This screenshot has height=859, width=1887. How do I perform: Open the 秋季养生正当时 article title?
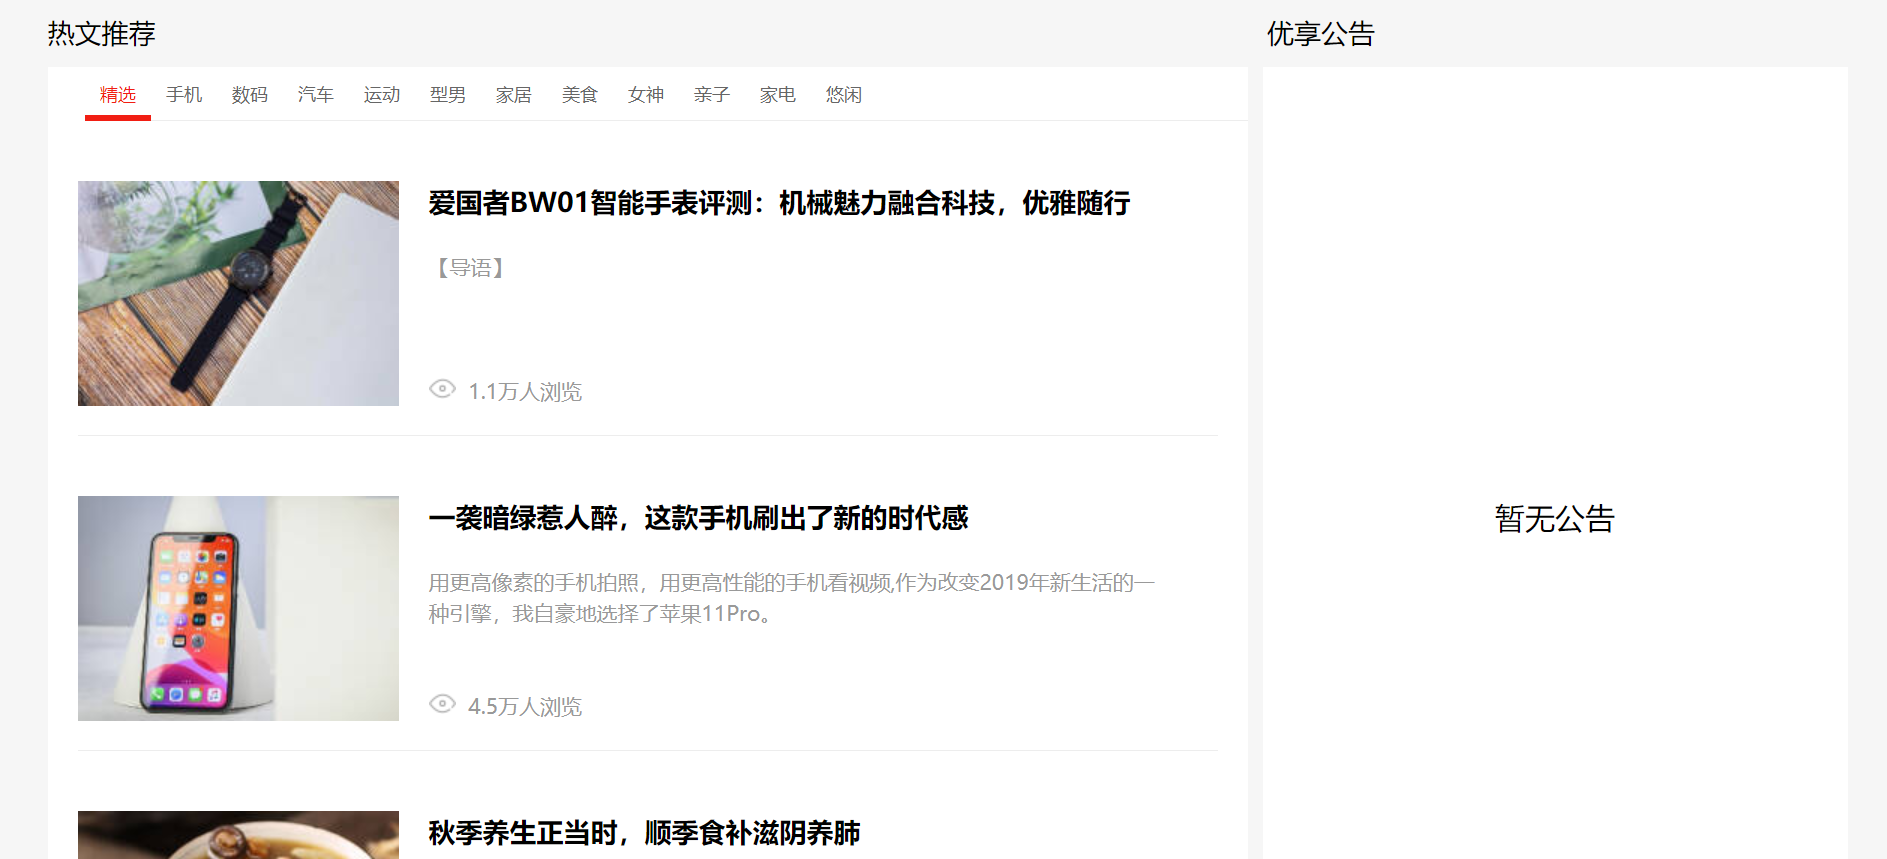tap(644, 833)
